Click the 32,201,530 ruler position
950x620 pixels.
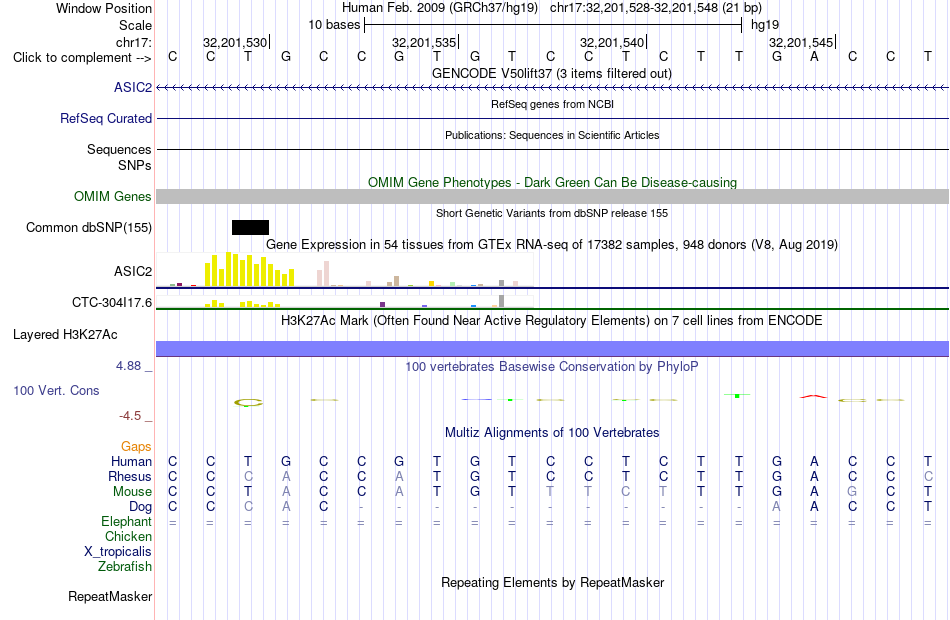pos(235,42)
